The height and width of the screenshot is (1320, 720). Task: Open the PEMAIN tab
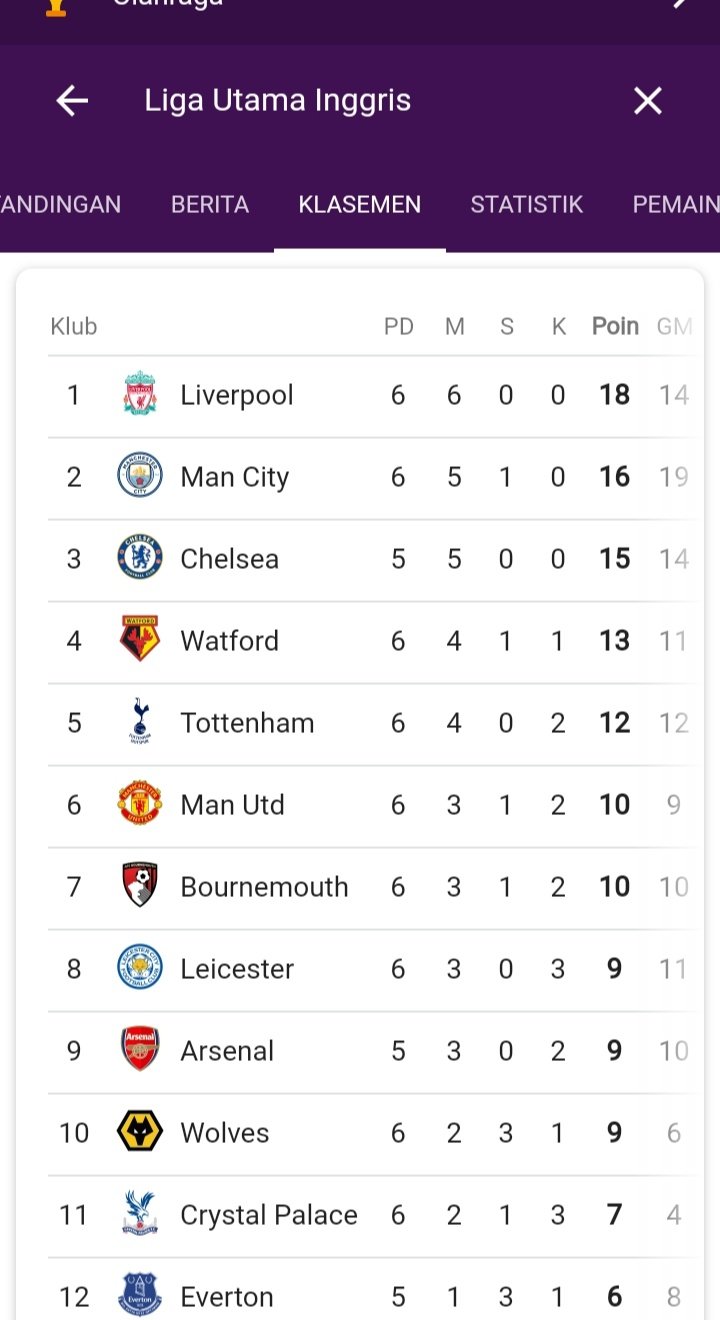676,205
